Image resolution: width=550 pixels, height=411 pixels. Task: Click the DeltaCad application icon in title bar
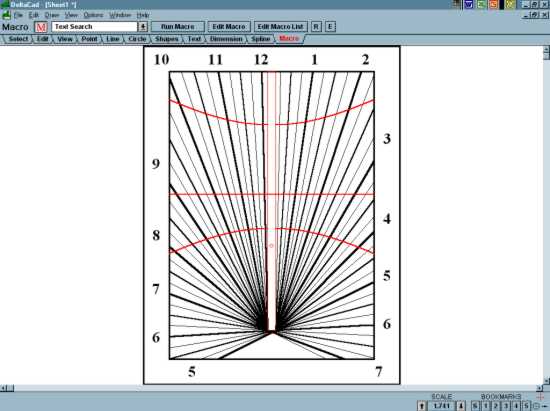[5, 4]
